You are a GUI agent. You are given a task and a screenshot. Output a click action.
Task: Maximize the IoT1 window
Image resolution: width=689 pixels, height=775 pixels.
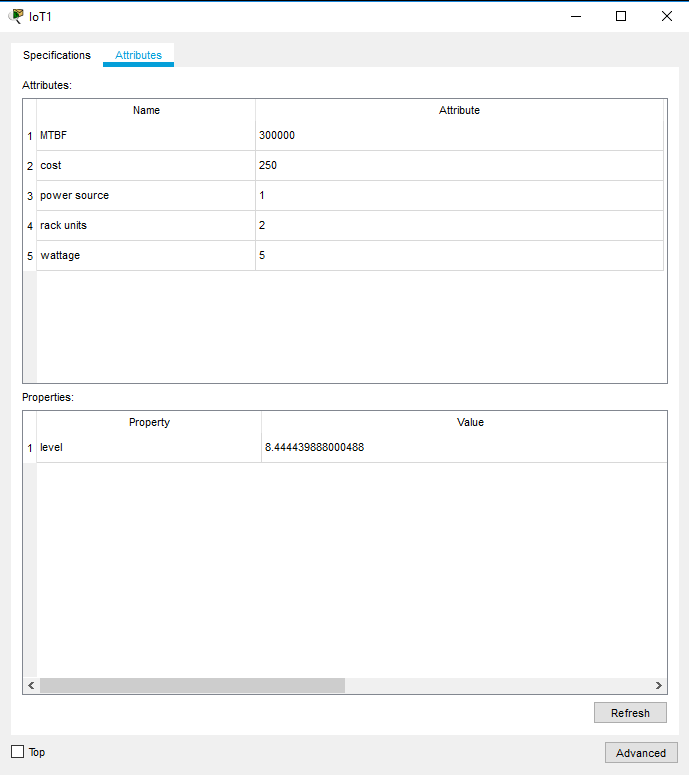621,16
